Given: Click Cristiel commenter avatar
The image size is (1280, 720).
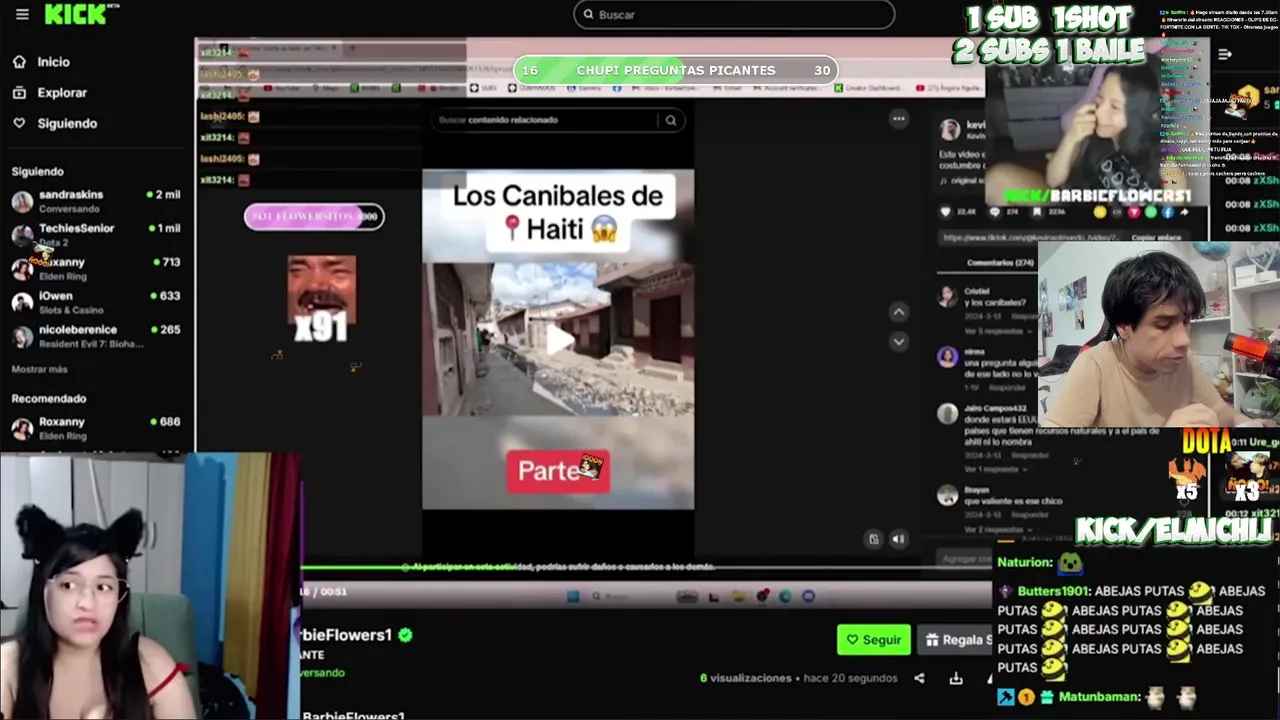Looking at the screenshot, I should [948, 296].
